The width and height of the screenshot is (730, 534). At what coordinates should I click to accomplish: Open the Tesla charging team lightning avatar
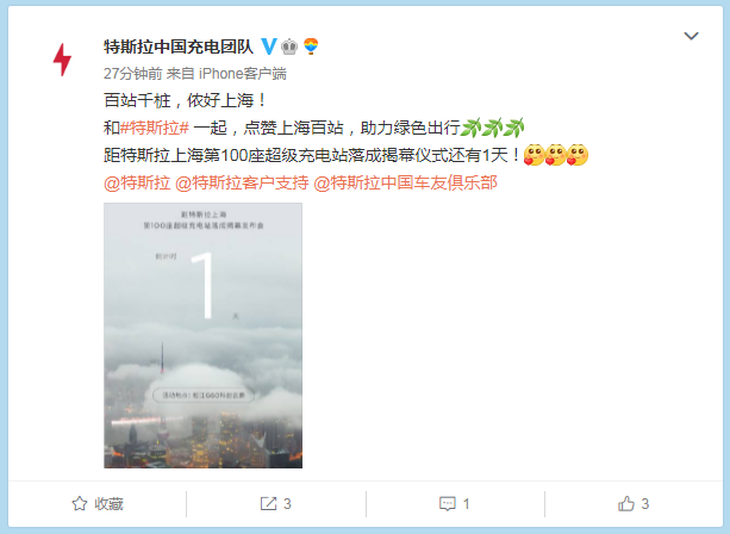pos(62,60)
